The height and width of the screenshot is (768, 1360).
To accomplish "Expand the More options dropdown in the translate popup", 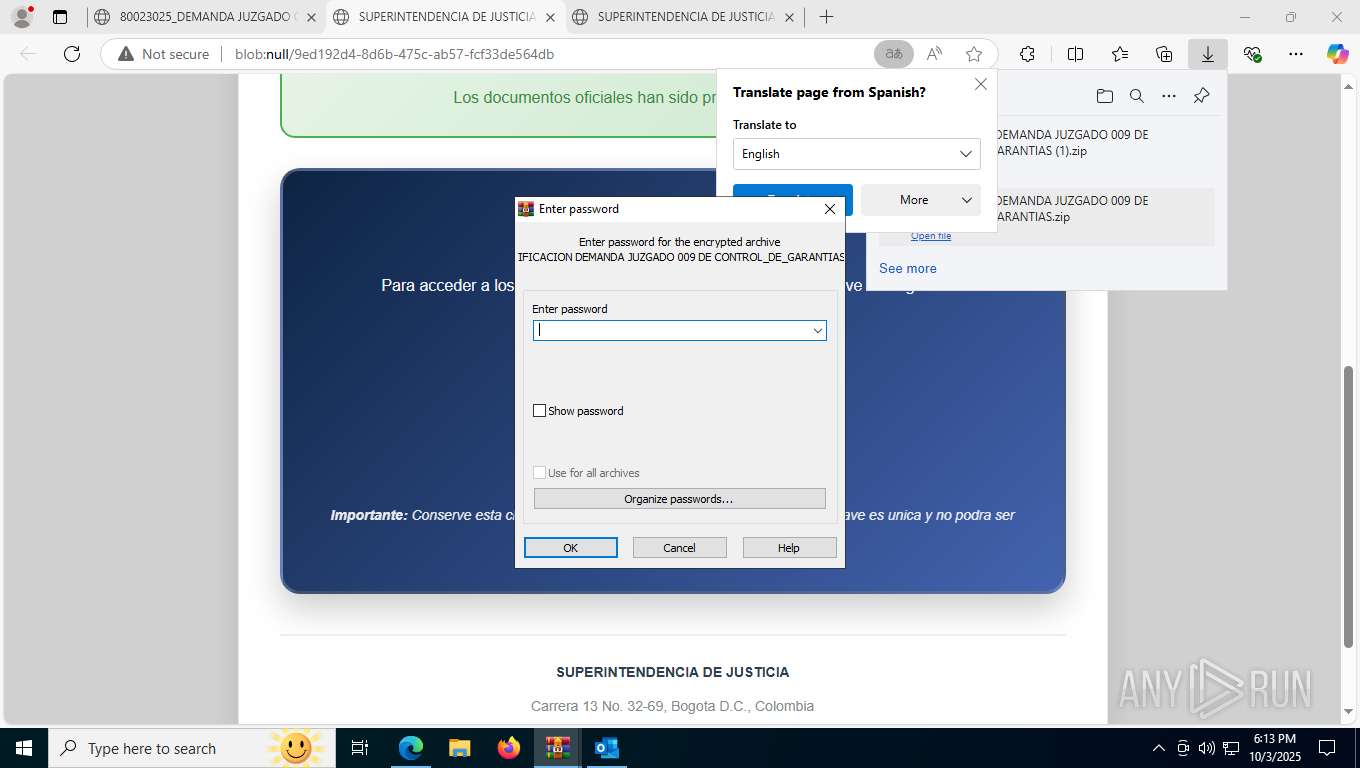I will click(966, 200).
